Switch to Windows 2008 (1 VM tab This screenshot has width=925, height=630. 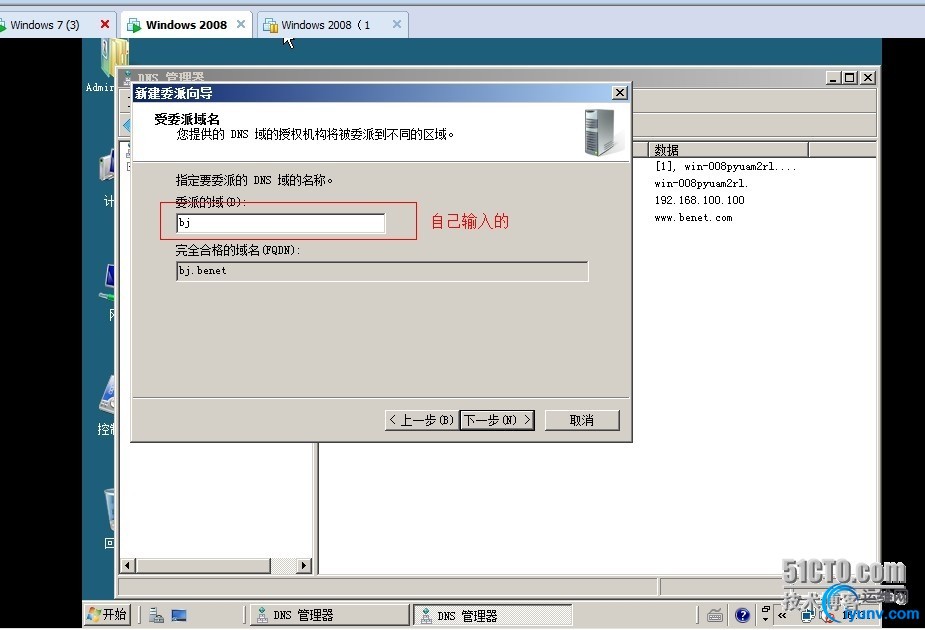click(x=326, y=25)
